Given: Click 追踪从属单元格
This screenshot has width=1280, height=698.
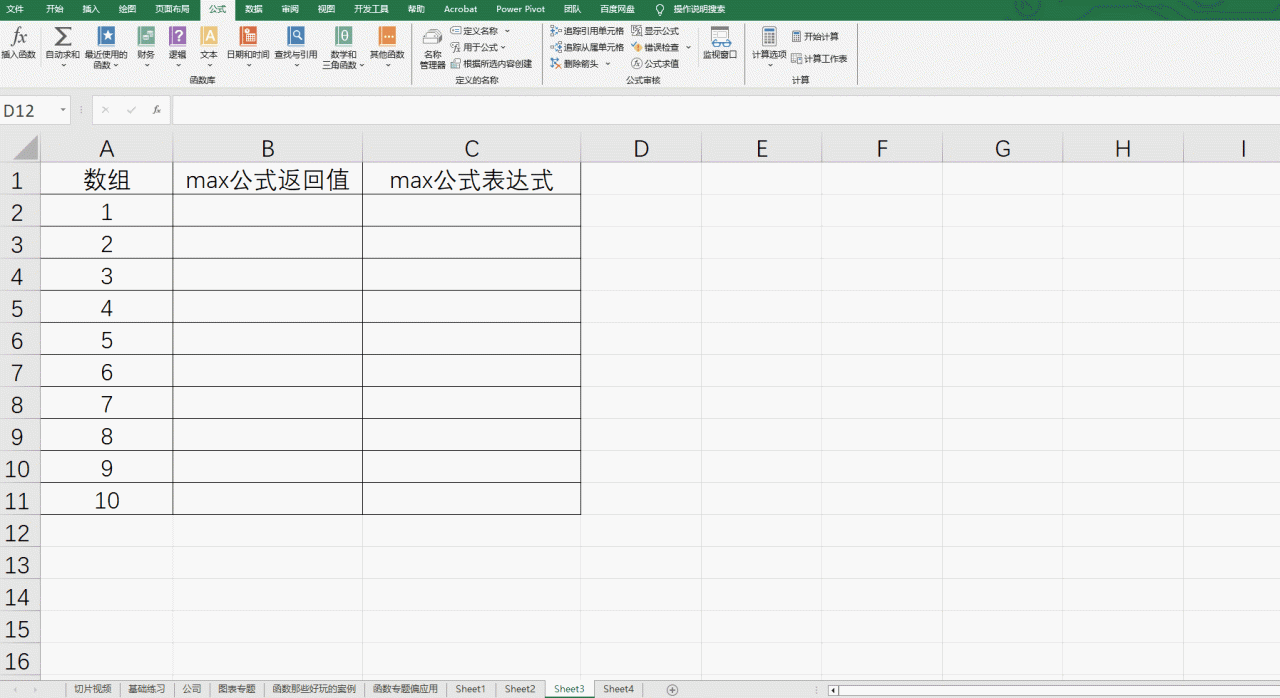Looking at the screenshot, I should (587, 47).
